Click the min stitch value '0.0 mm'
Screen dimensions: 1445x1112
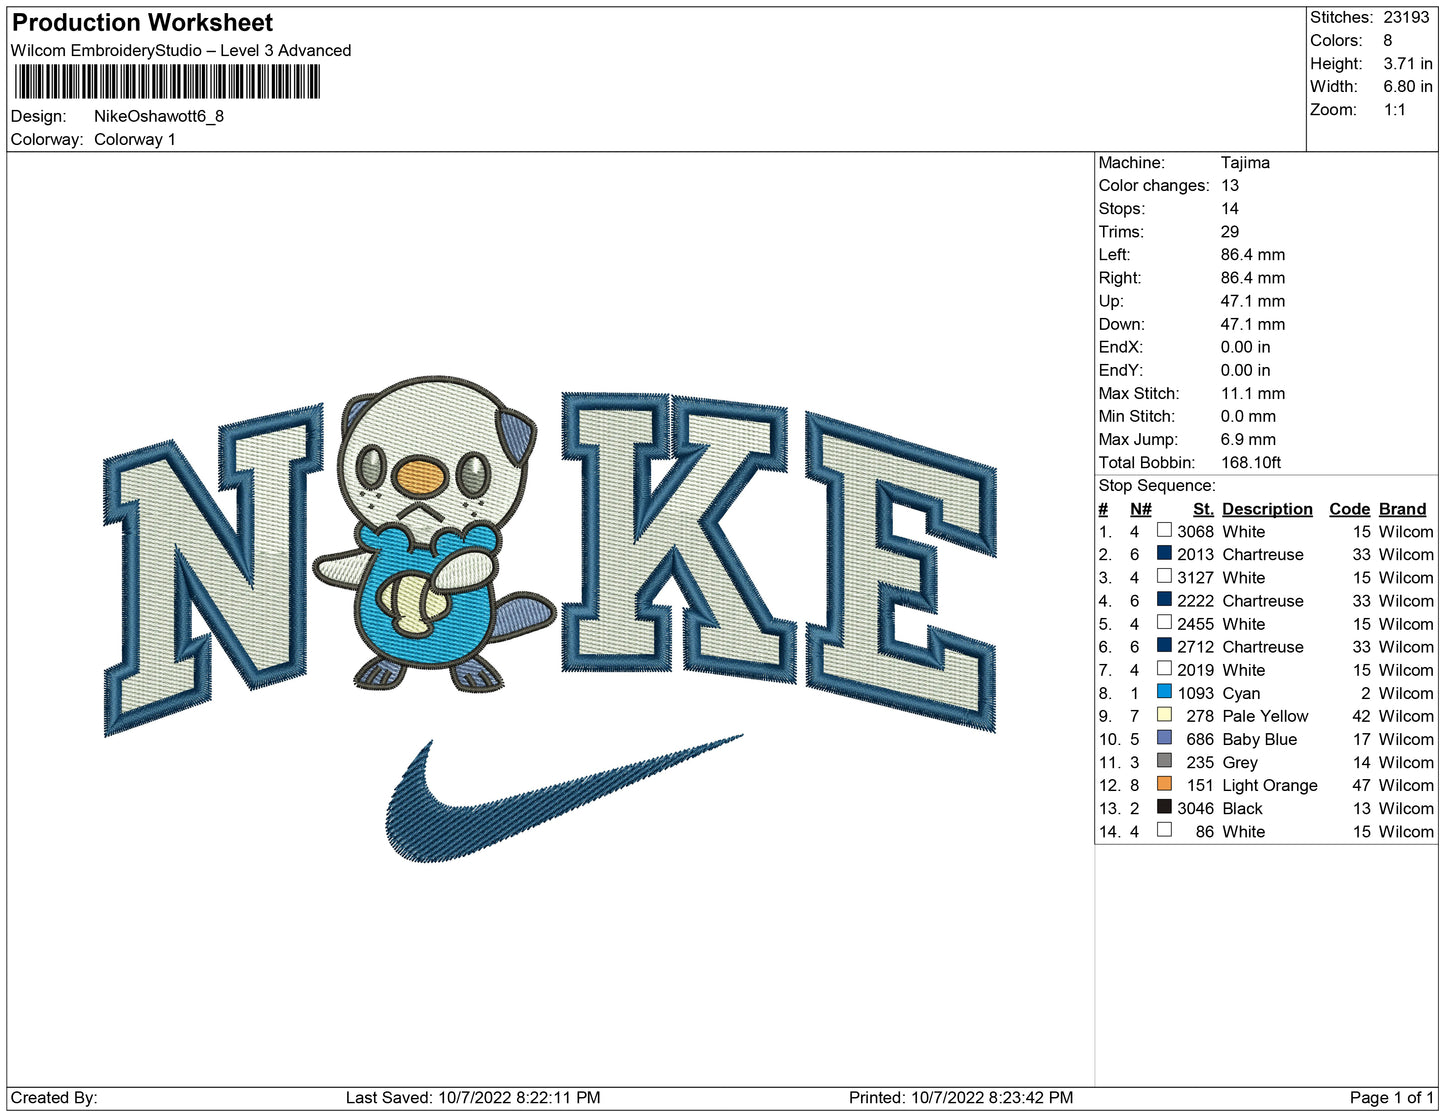[x=1248, y=416]
